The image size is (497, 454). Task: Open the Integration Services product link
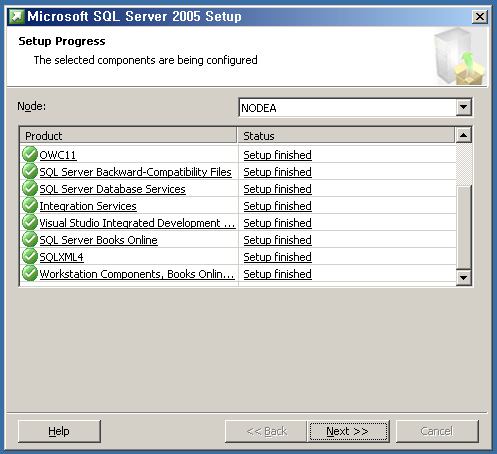[88, 206]
